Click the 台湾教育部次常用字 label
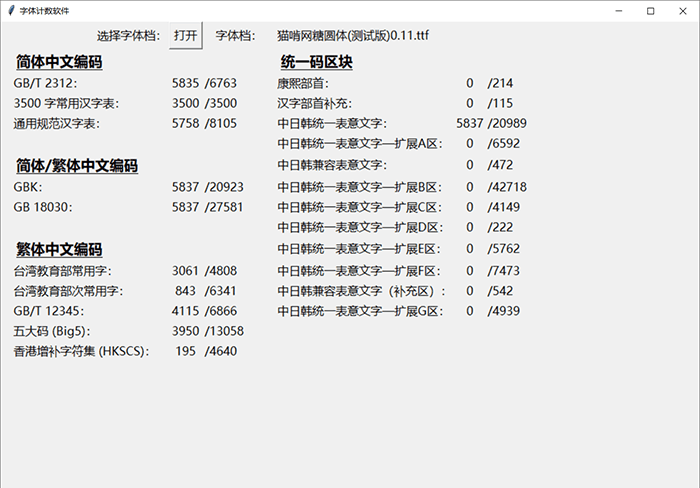This screenshot has height=488, width=700. click(x=68, y=291)
